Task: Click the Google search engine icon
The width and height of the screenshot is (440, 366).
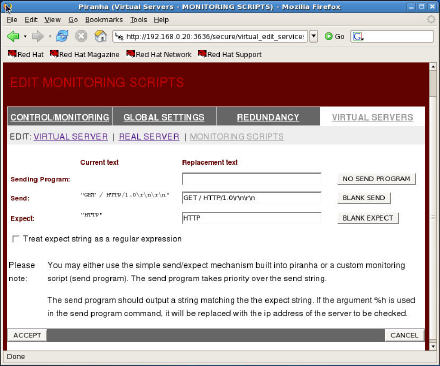Action: pos(358,36)
